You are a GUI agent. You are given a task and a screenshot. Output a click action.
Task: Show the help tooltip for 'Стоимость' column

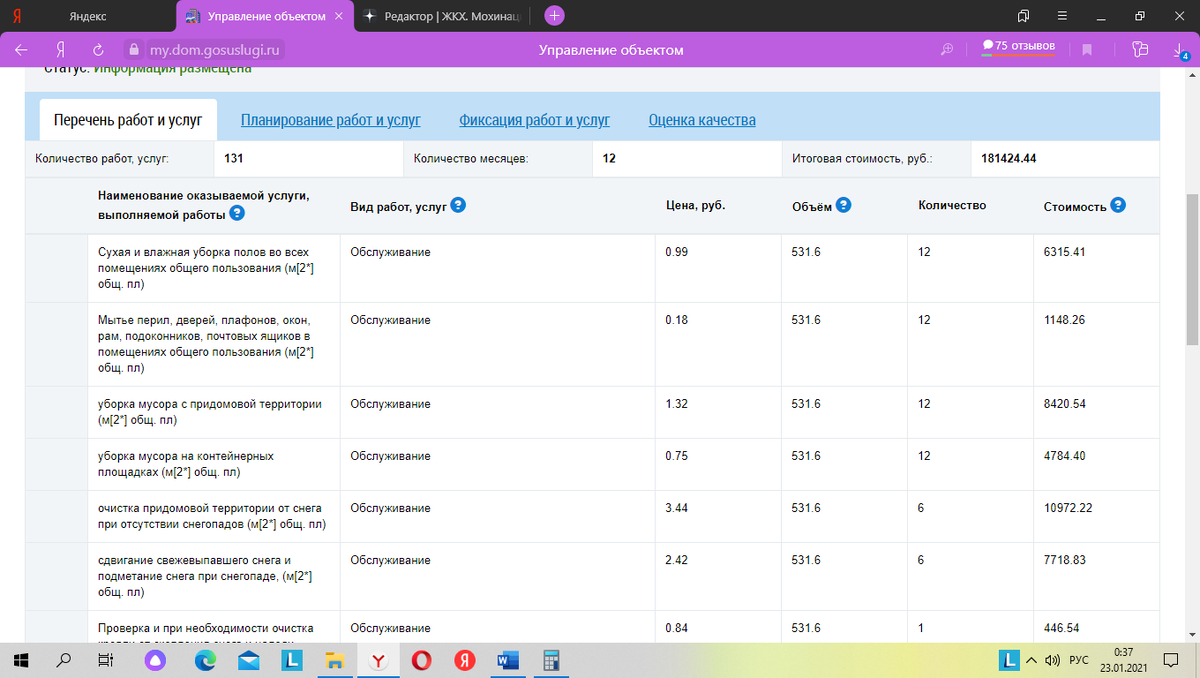[x=1118, y=205]
